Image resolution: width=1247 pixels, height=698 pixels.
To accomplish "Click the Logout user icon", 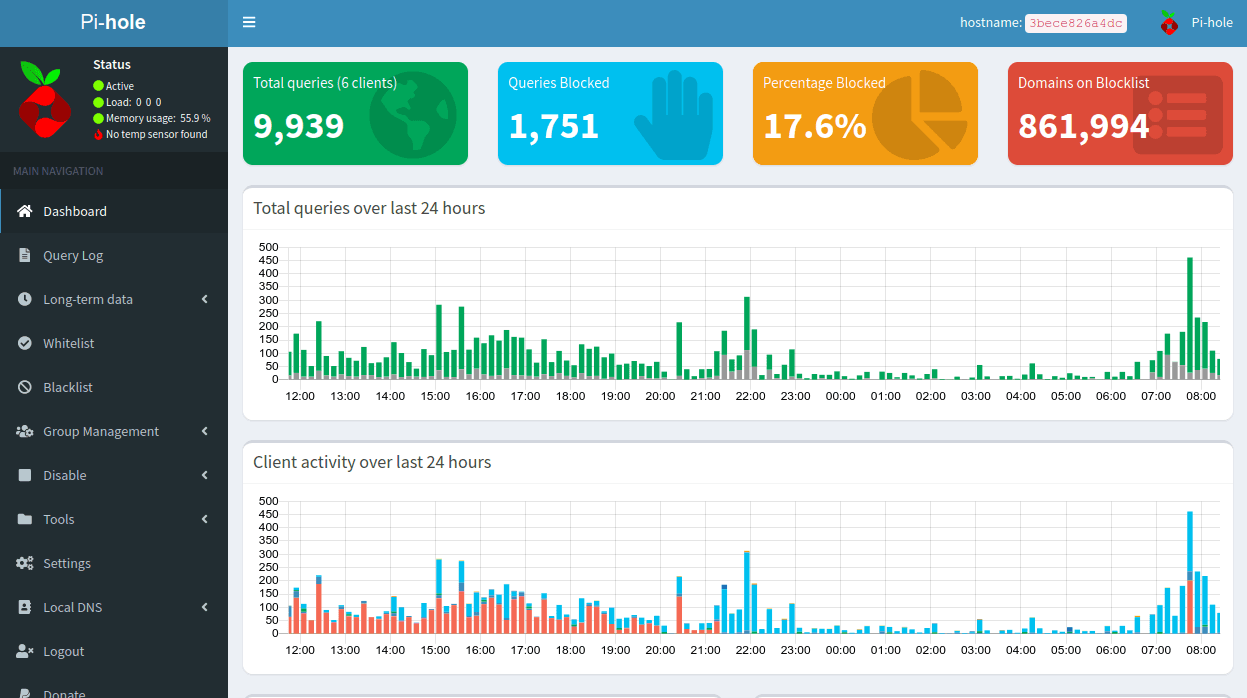I will point(25,651).
